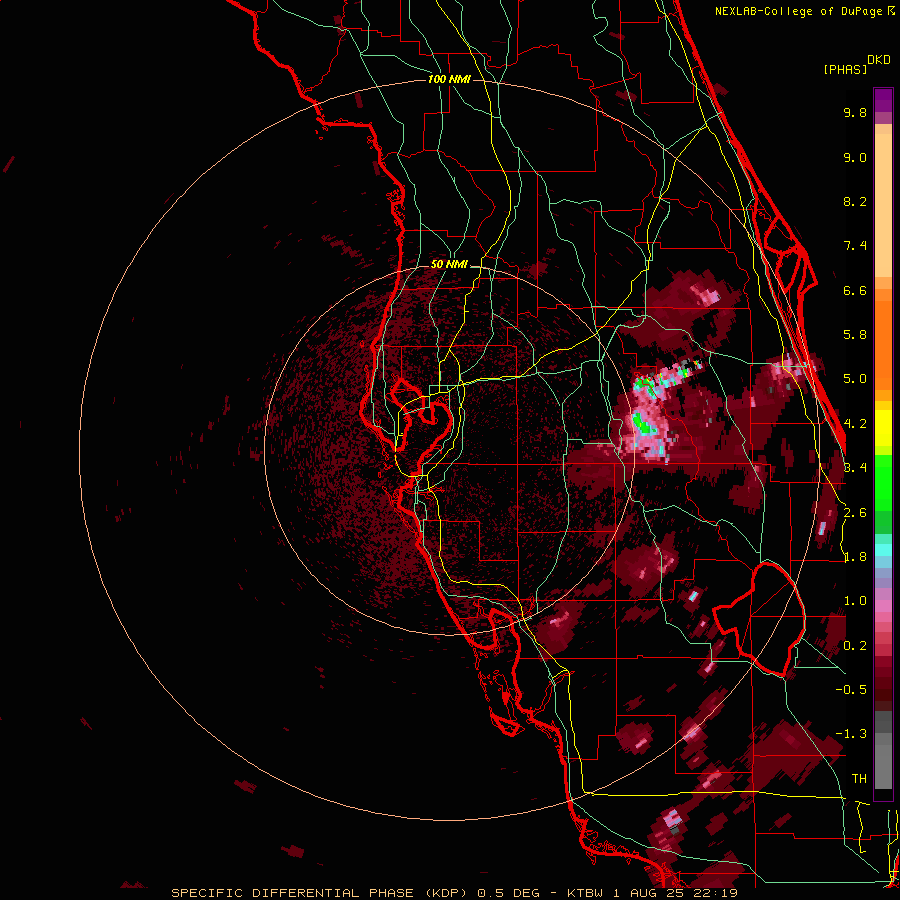Click the Lake Okeechobee outline on the map
This screenshot has height=900, width=900.
[x=760, y=619]
